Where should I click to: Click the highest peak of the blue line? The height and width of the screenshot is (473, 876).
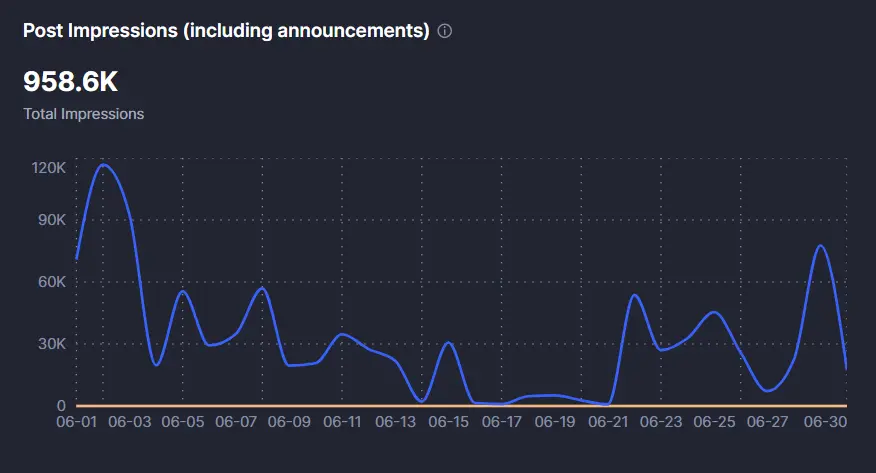point(103,165)
